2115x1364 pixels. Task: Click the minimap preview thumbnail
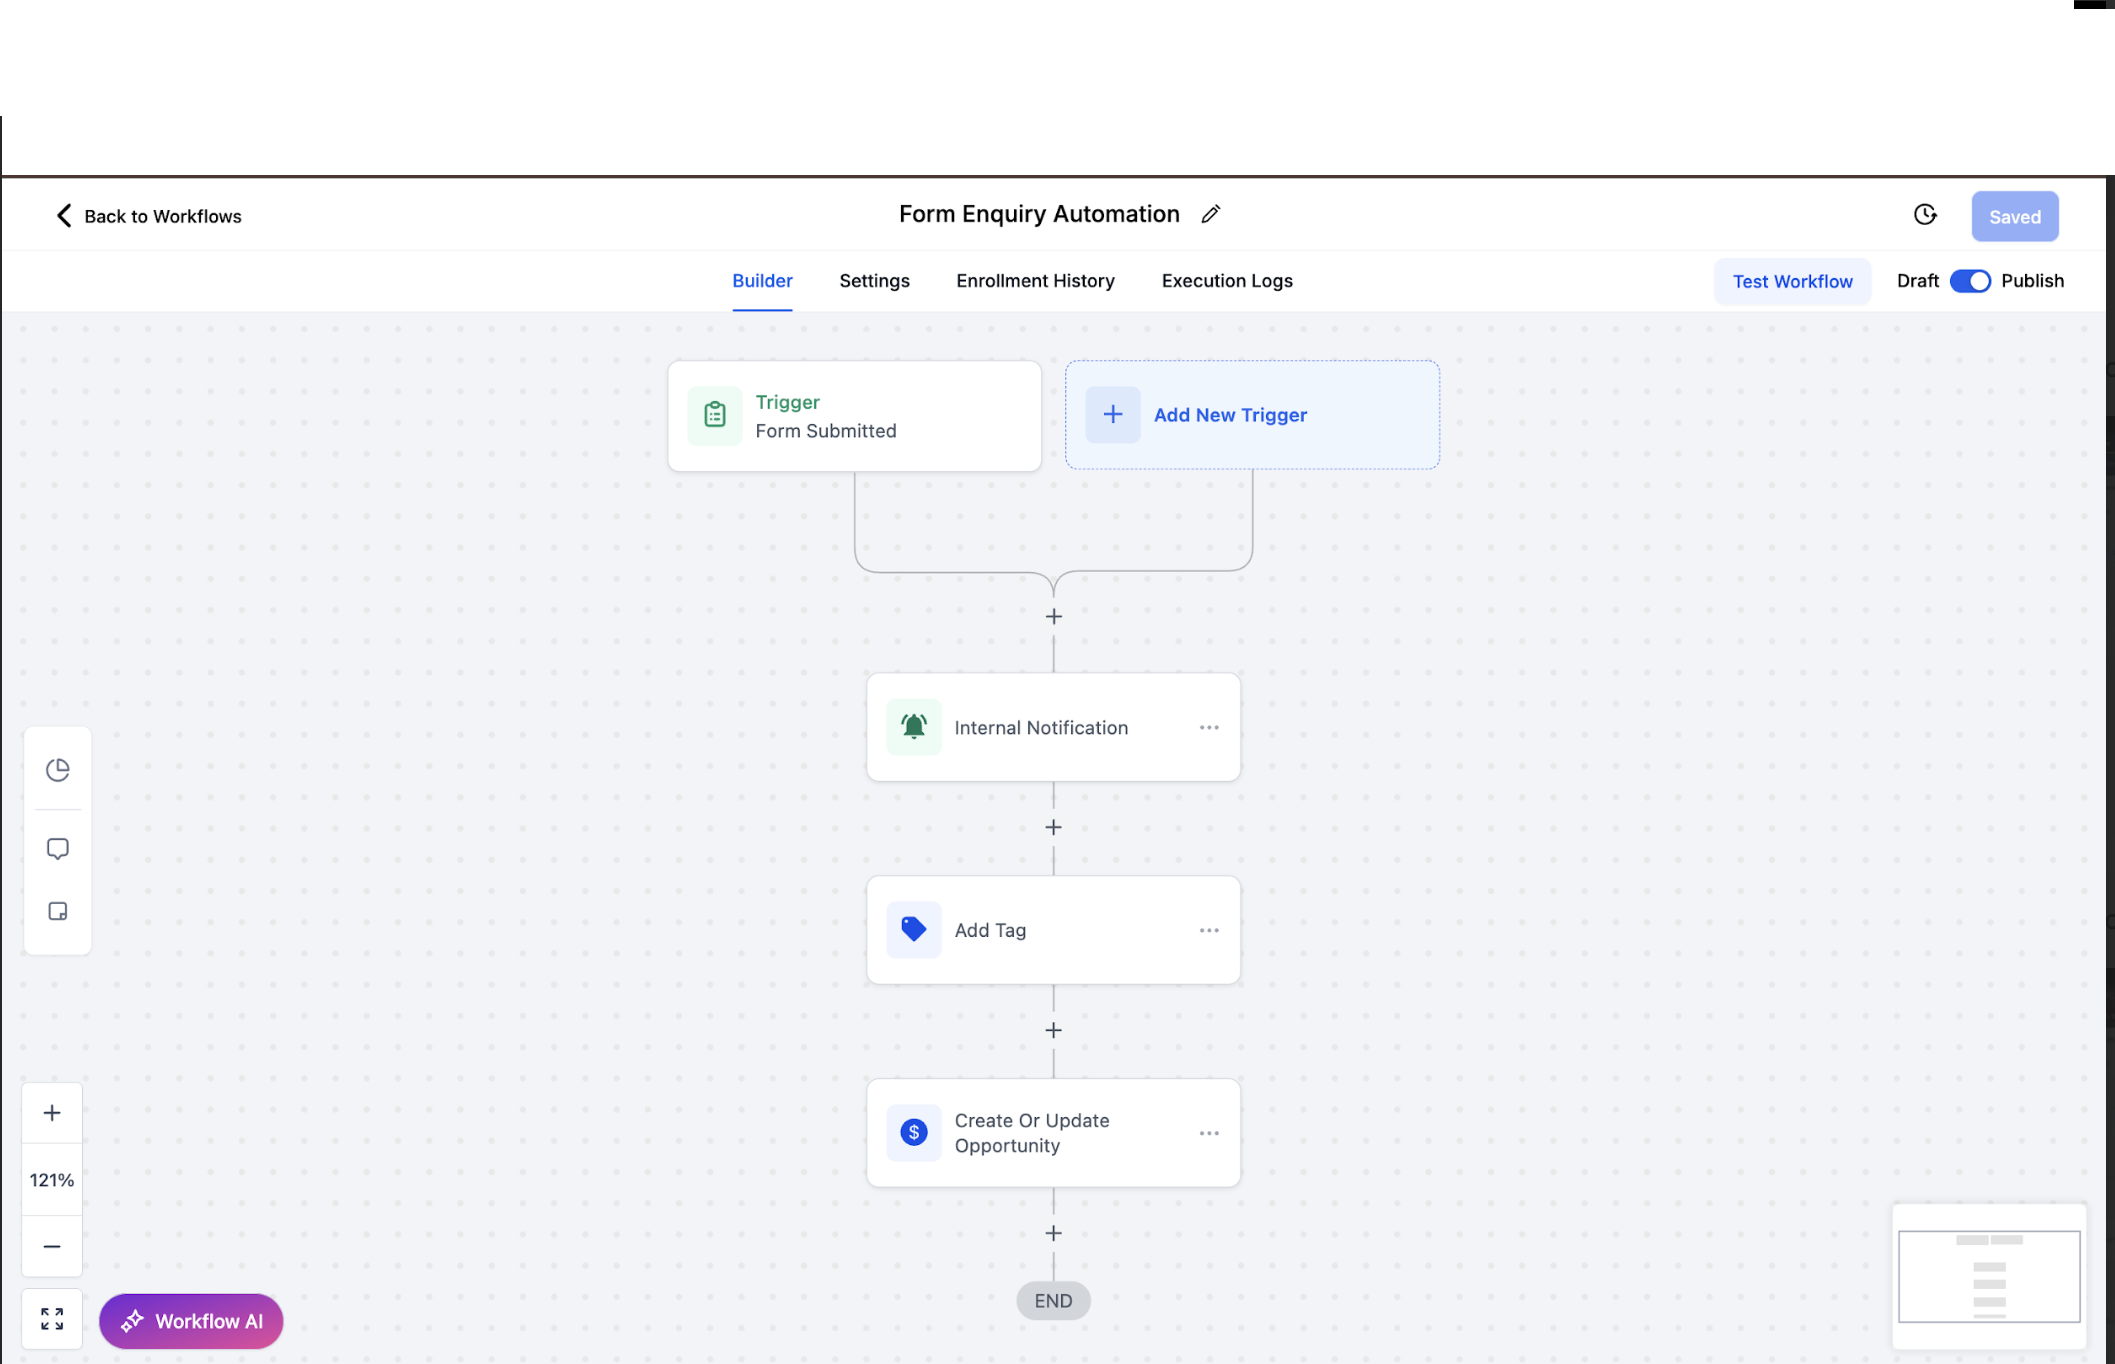pyautogui.click(x=1988, y=1276)
